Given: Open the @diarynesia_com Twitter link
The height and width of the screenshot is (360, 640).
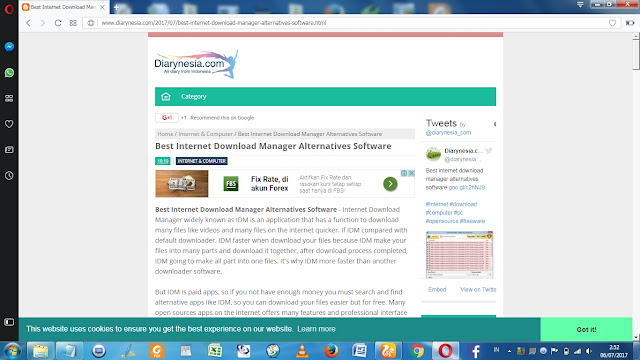Looking at the screenshot, I should tap(448, 133).
